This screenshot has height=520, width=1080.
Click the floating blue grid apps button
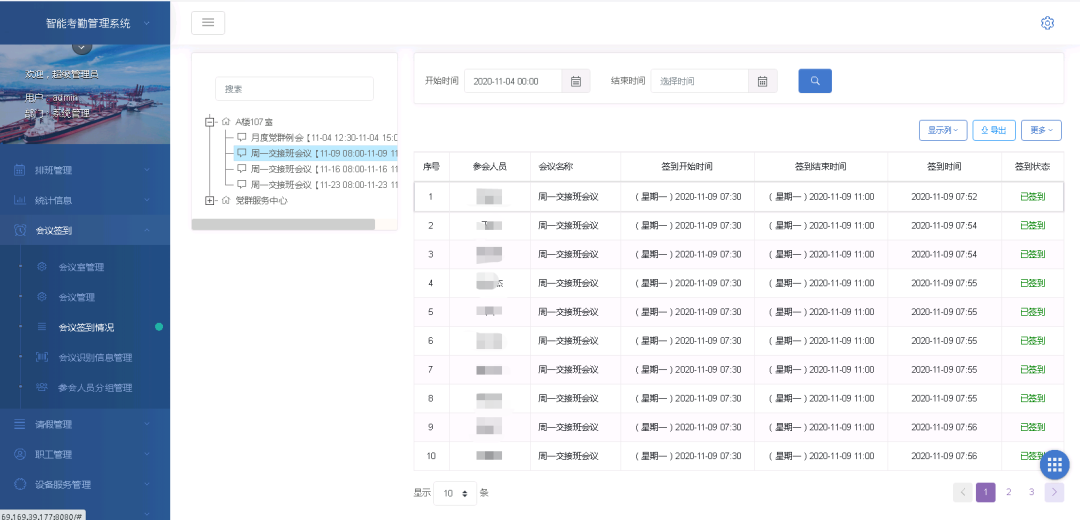(x=1054, y=465)
